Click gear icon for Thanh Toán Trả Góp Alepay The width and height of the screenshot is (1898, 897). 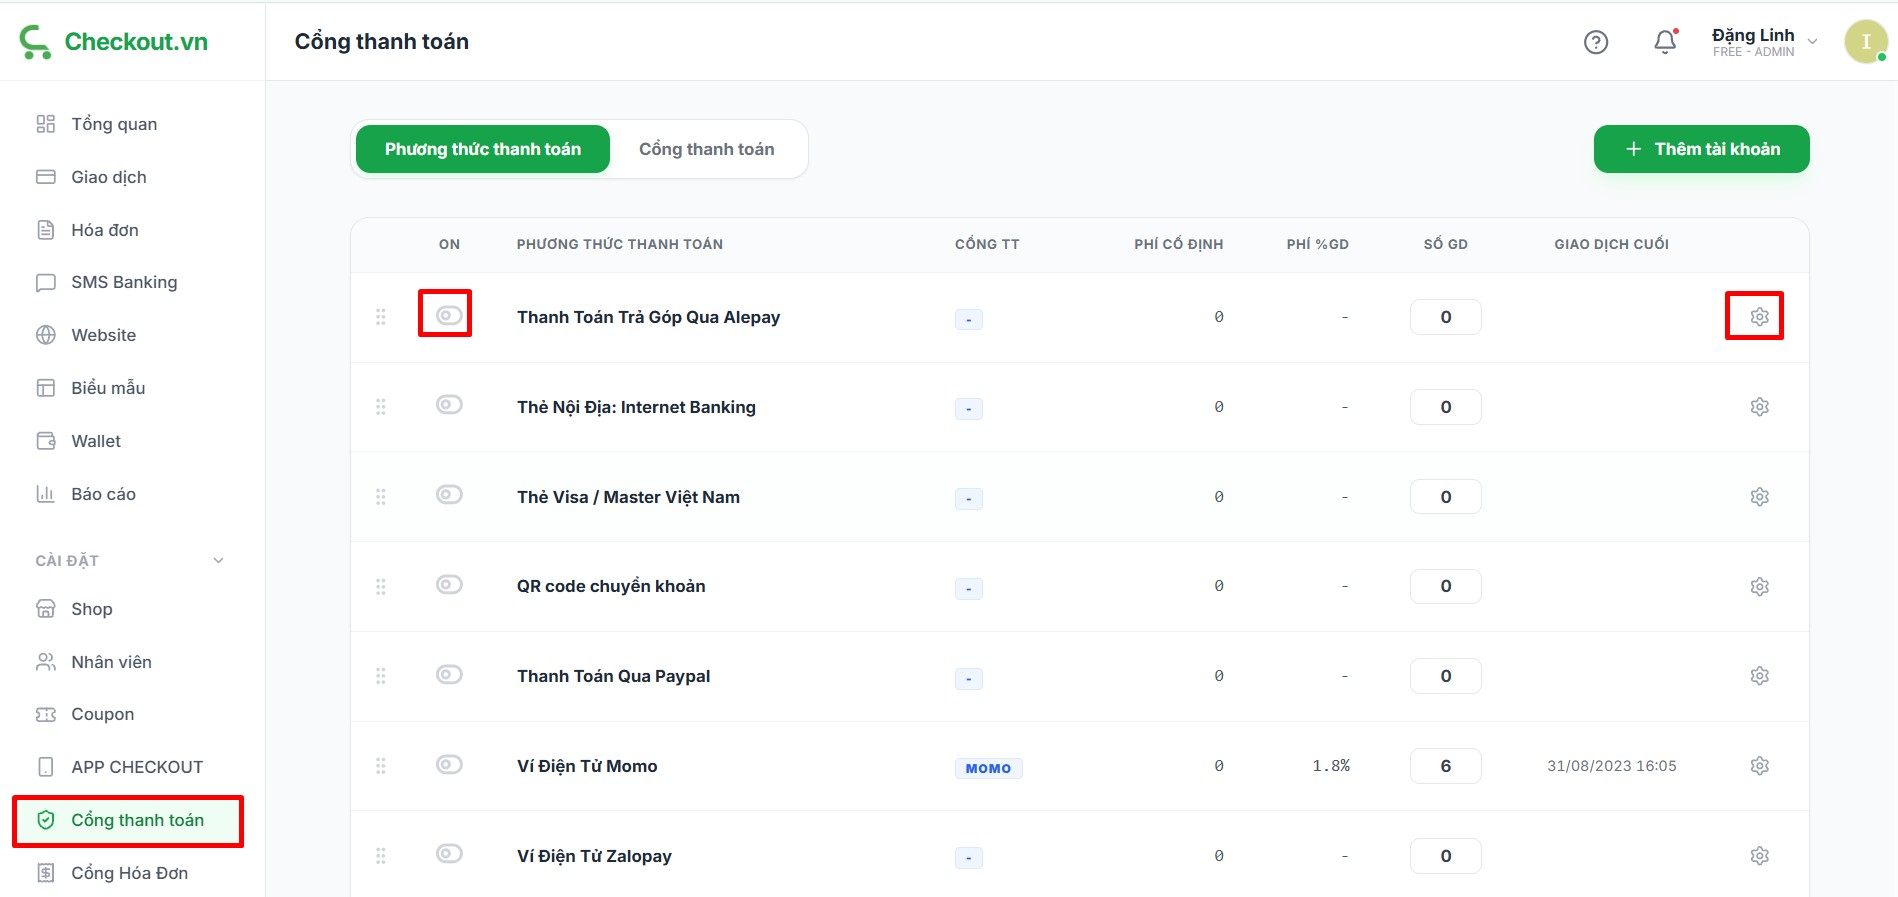1759,317
